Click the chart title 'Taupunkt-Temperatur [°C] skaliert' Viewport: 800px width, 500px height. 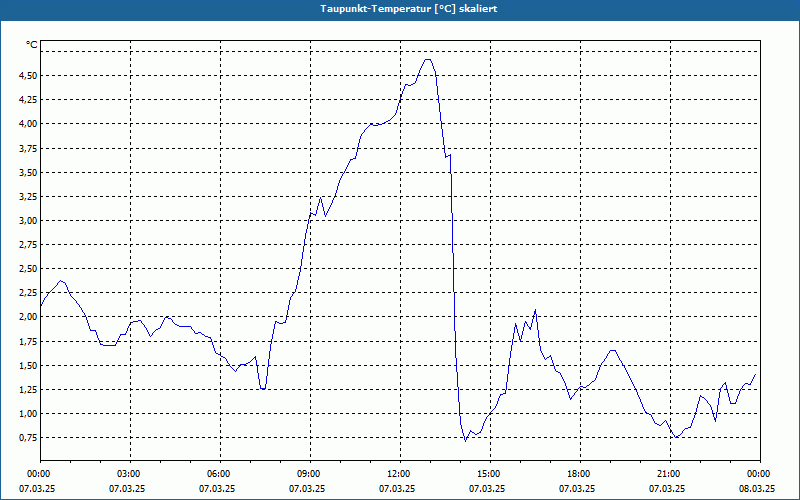pyautogui.click(x=409, y=9)
